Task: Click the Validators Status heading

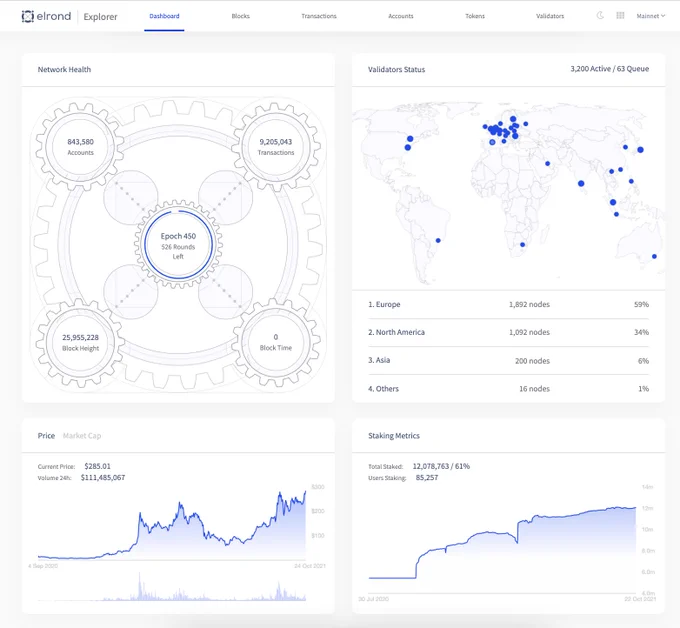Action: (396, 69)
